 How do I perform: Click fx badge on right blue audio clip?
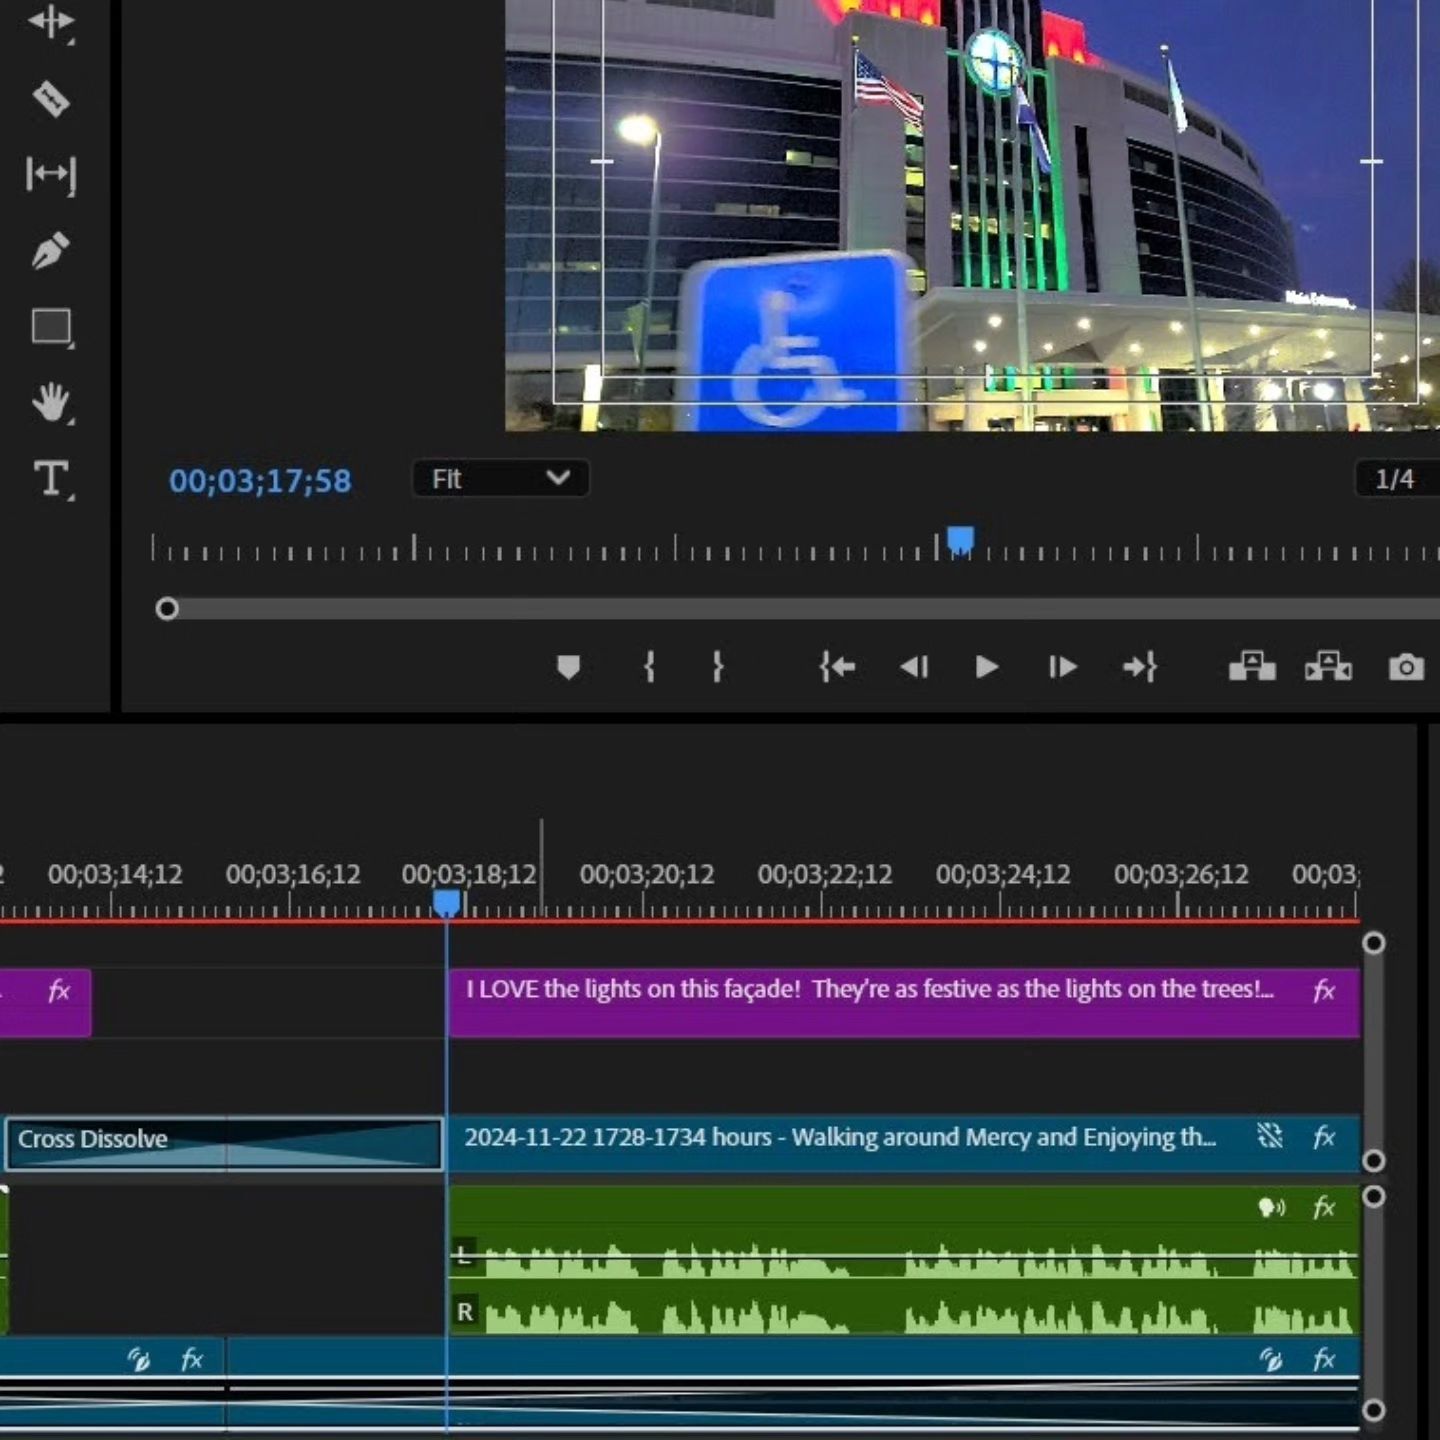1324,1359
